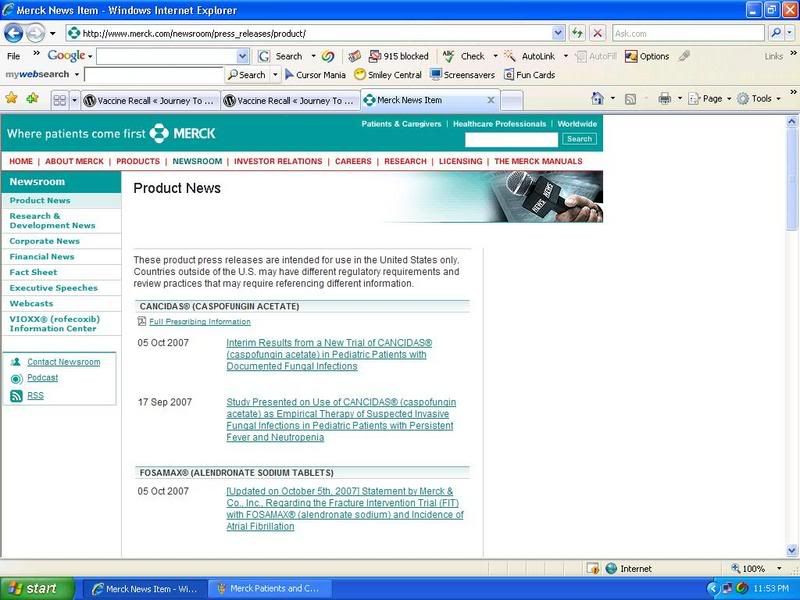
Task: Click the Google toolbar spell Check icon
Action: click(x=448, y=56)
